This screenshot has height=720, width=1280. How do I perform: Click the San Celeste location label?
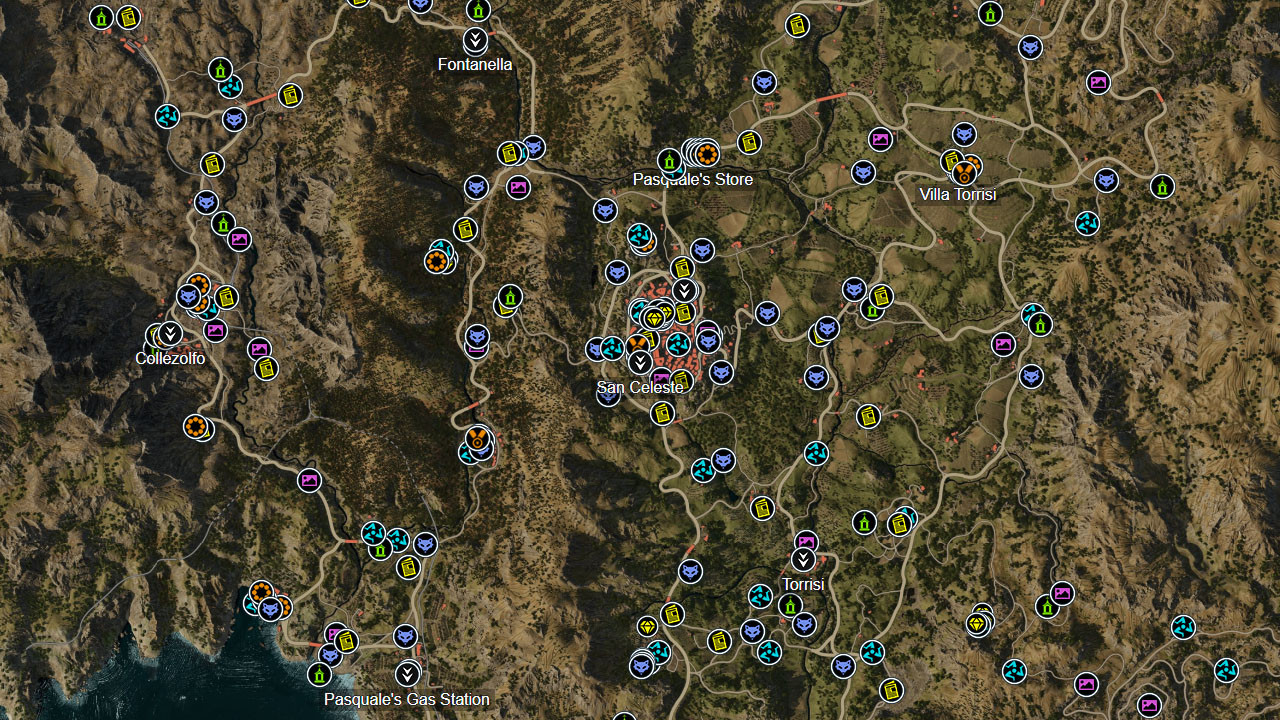(640, 387)
